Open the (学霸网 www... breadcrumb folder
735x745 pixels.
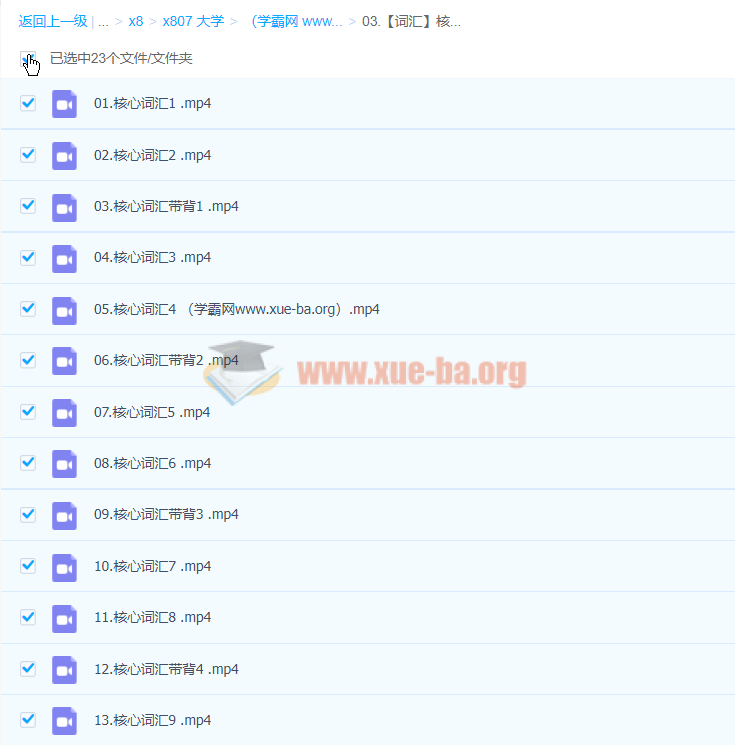[x=296, y=21]
